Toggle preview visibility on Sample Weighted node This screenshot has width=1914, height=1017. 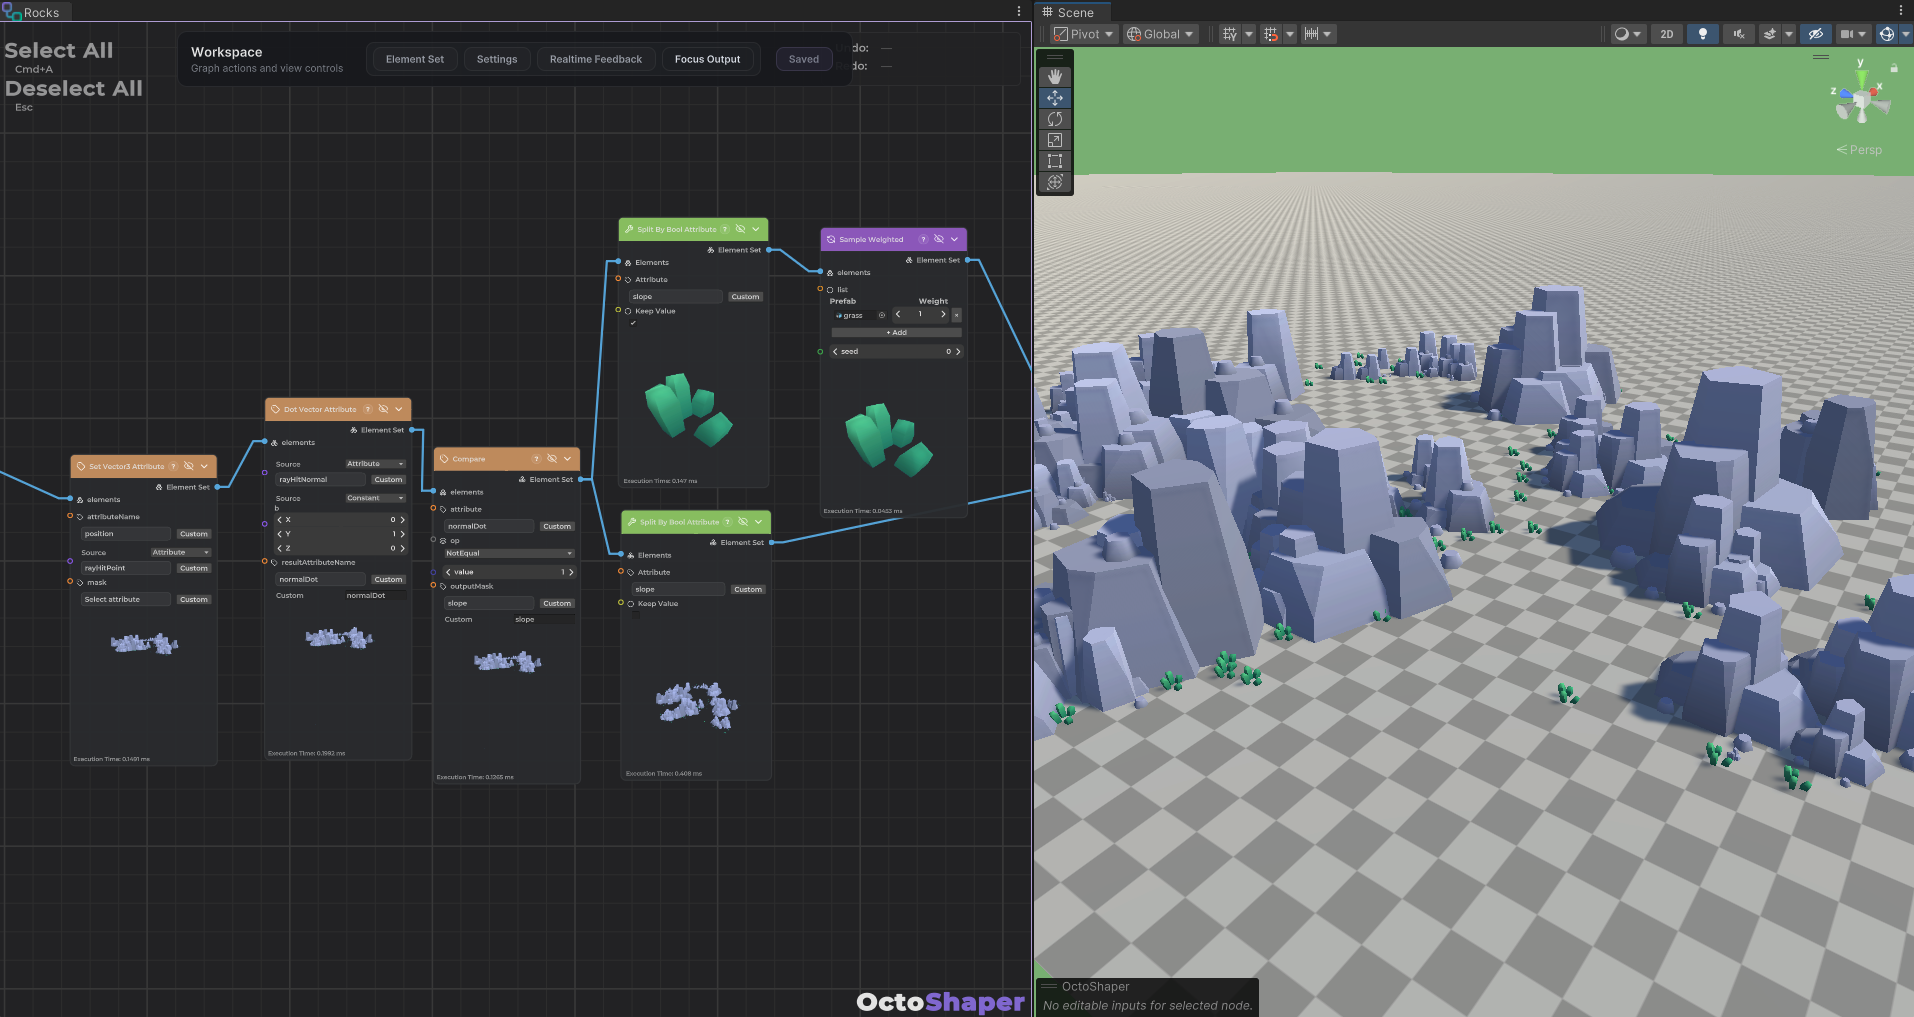coord(939,239)
